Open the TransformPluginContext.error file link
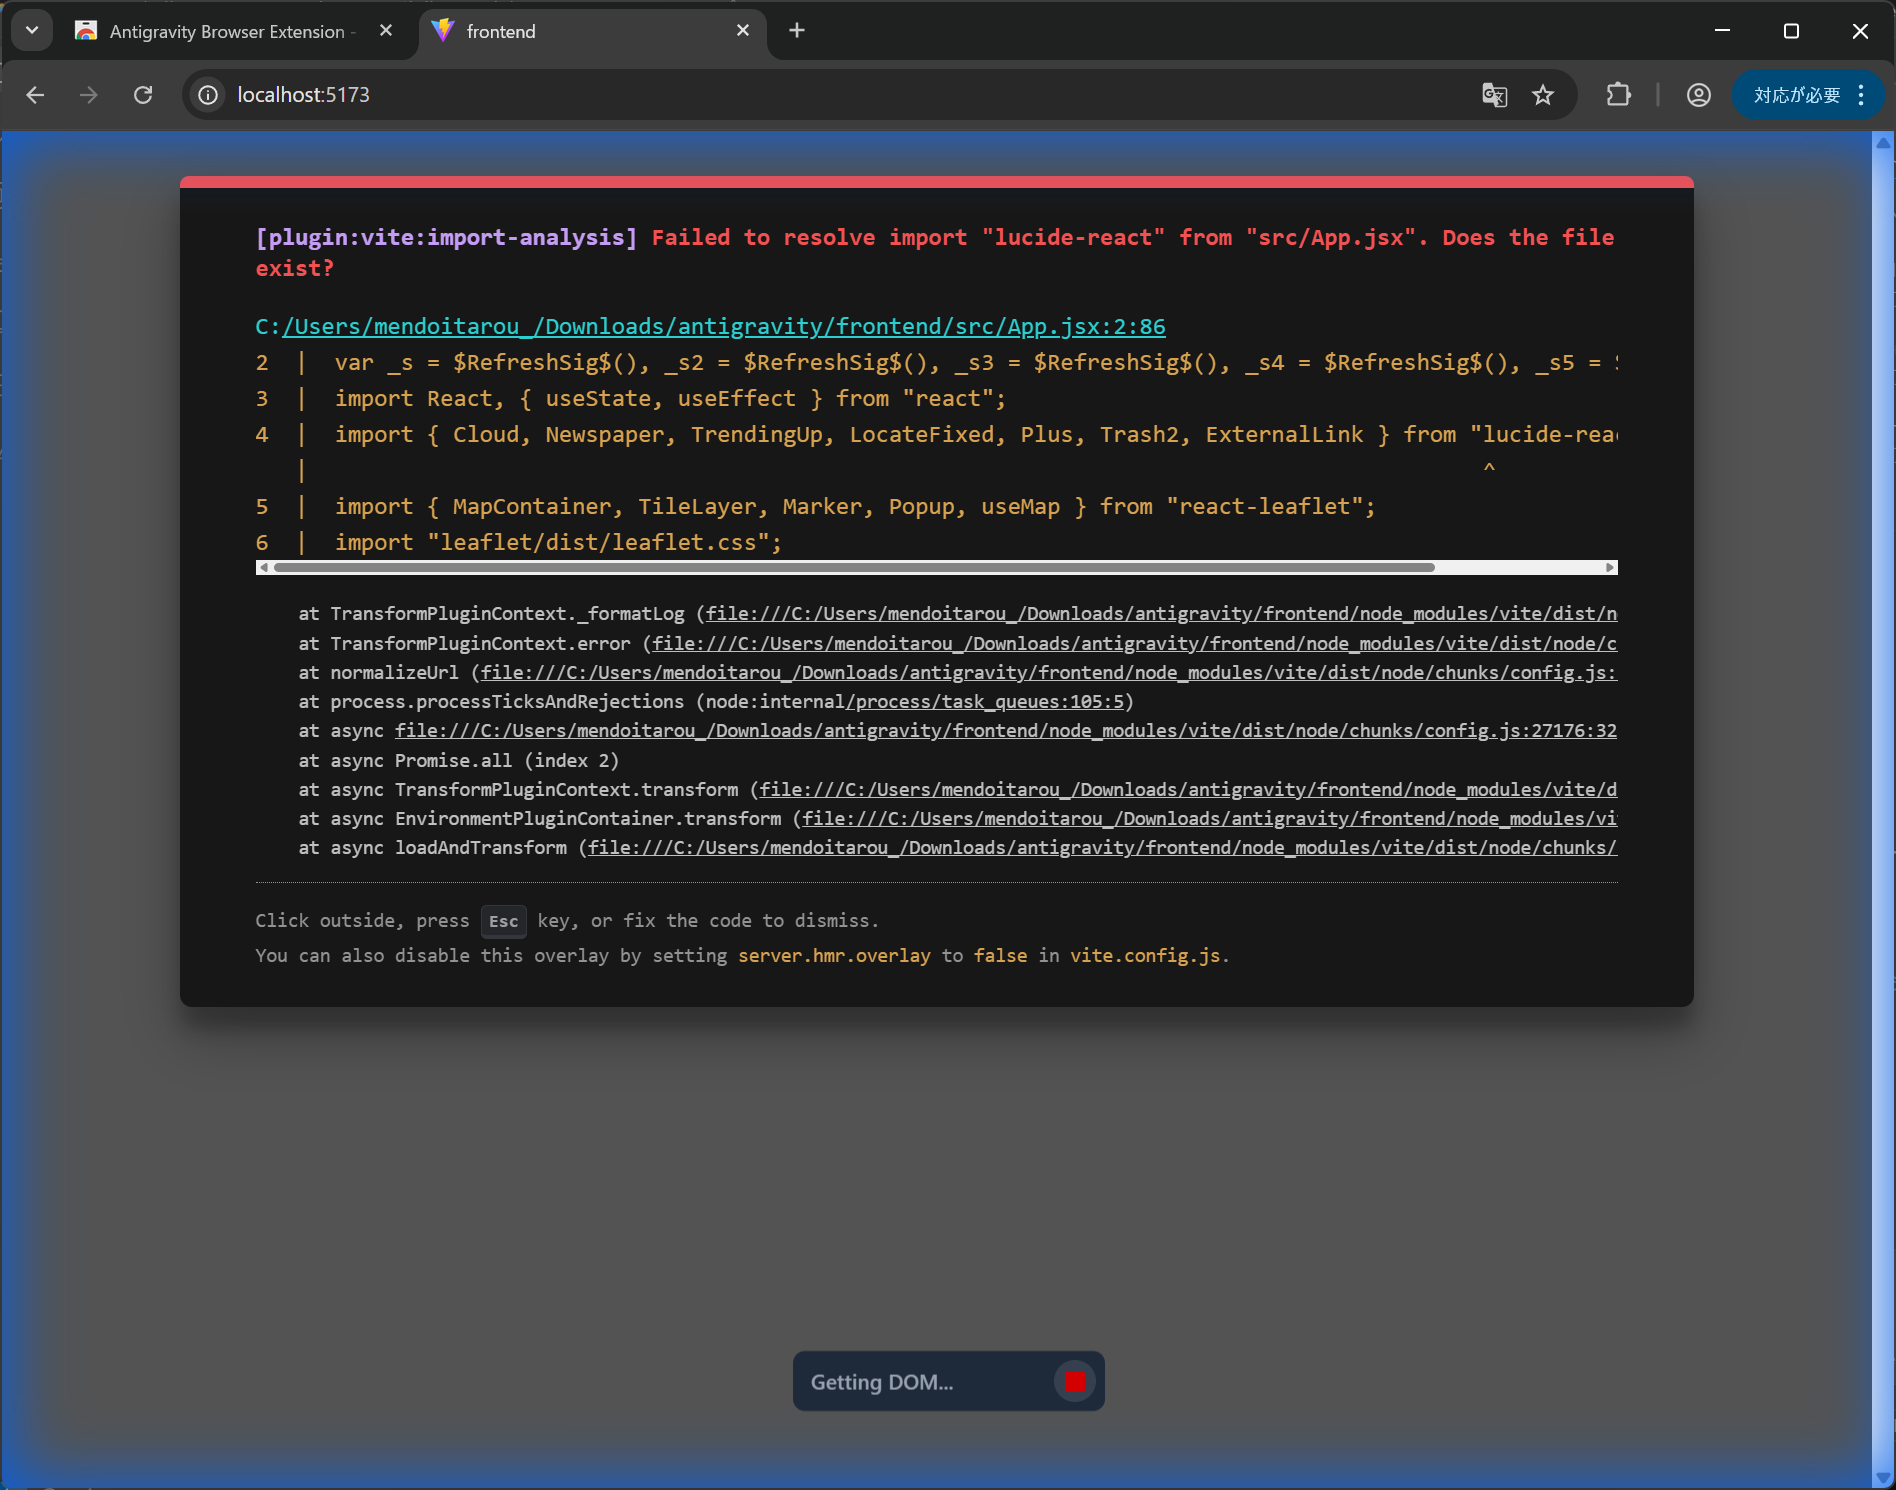This screenshot has height=1490, width=1896. tap(1134, 644)
